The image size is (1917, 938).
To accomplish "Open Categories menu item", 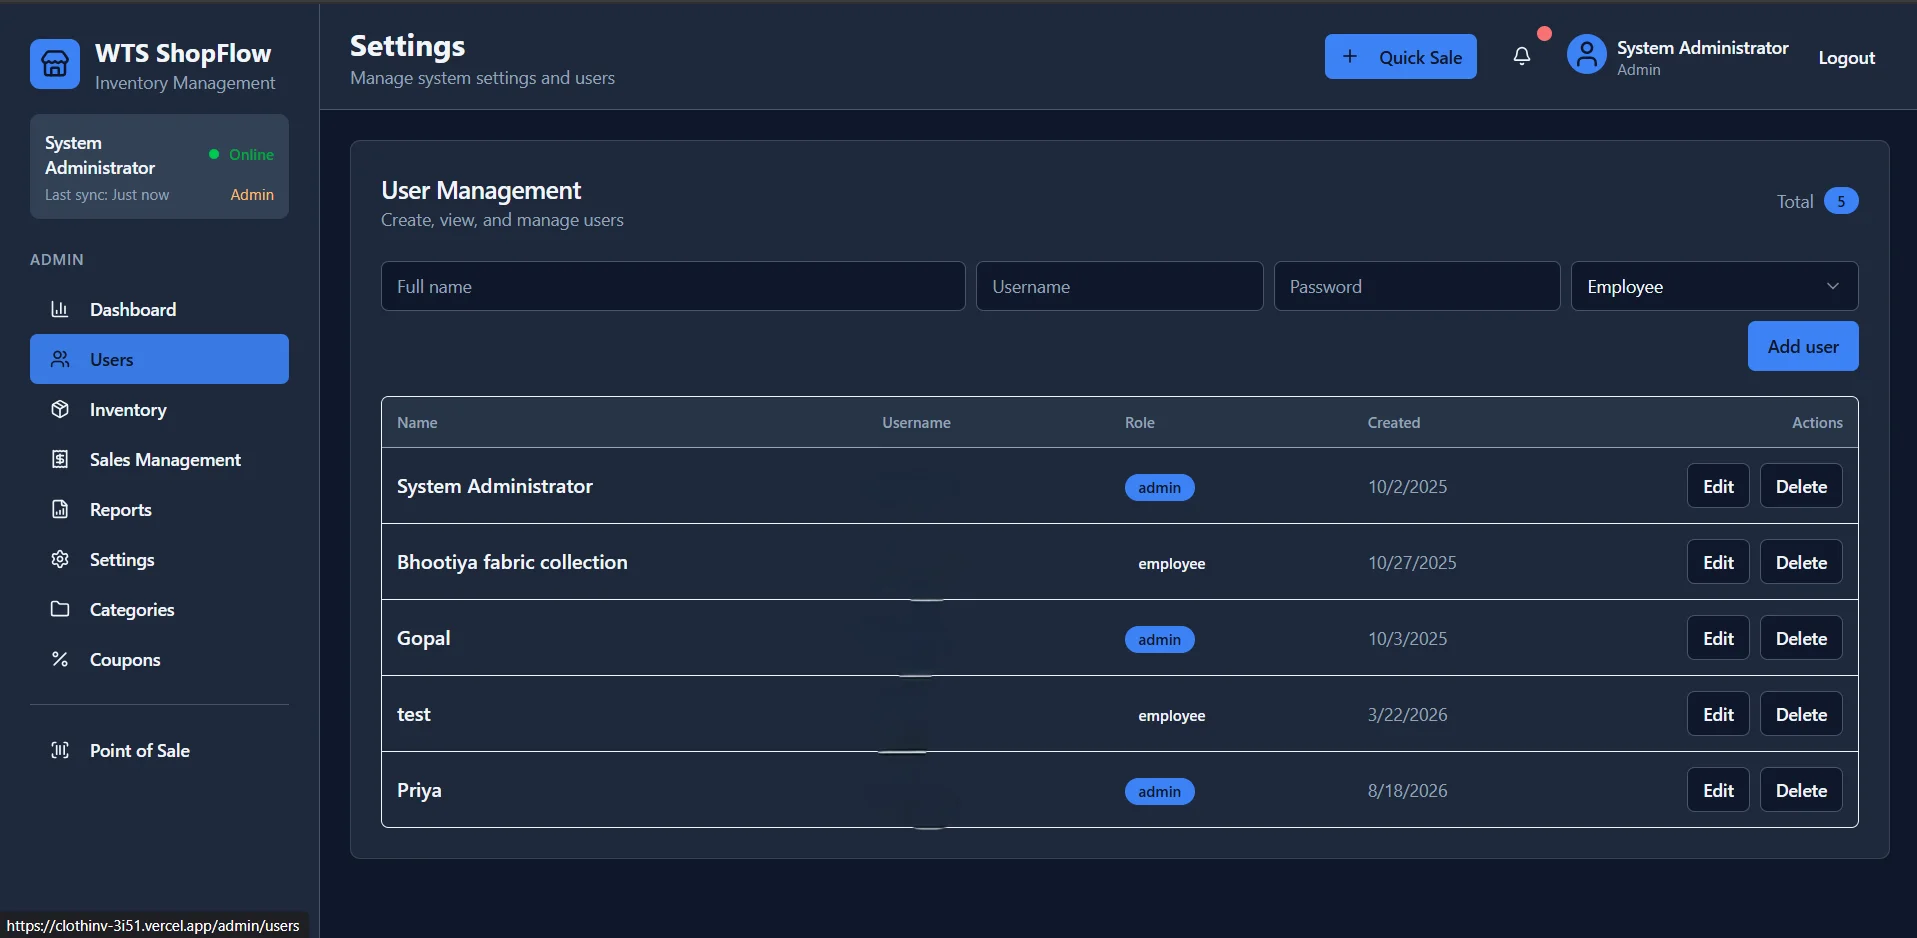I will coord(159,609).
